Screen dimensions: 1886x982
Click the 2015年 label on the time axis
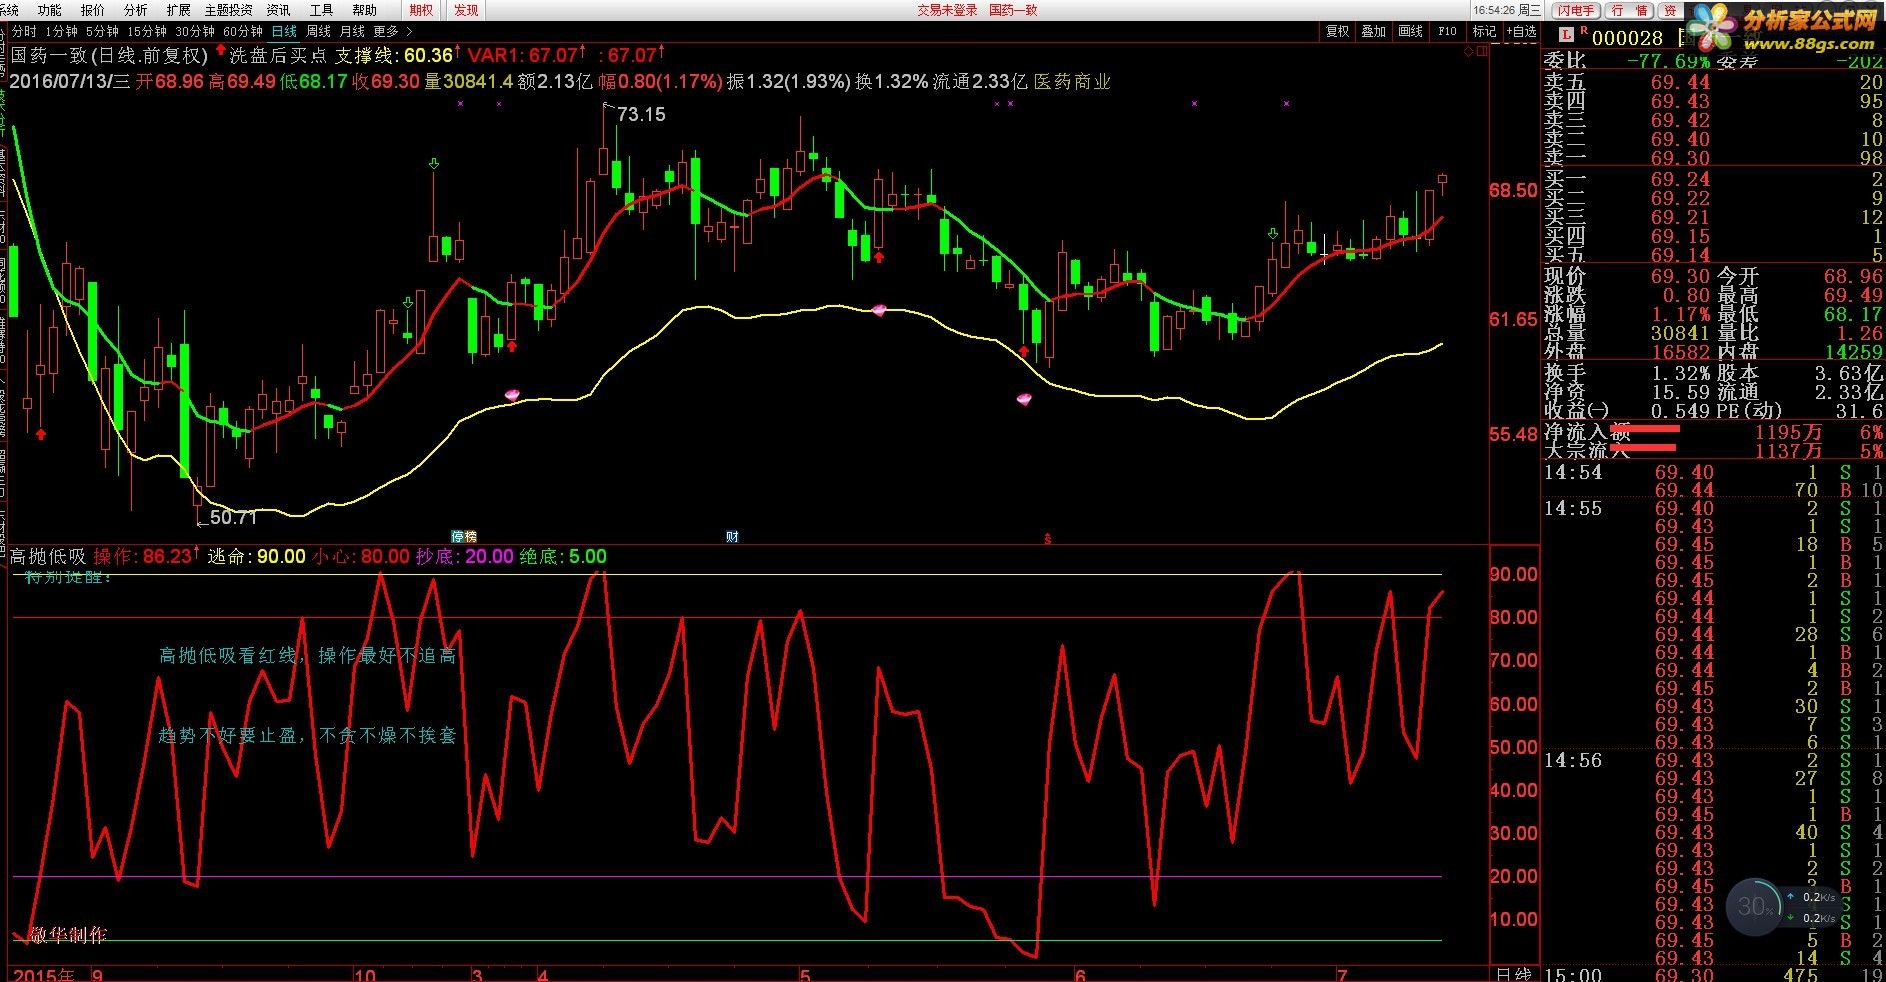pyautogui.click(x=44, y=974)
